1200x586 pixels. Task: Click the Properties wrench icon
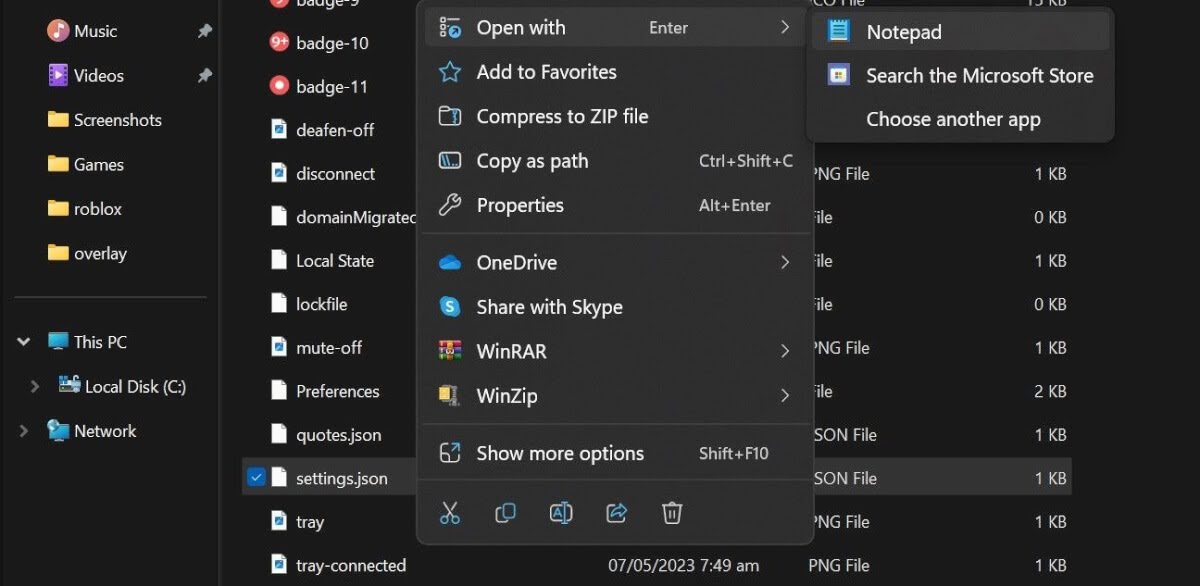(450, 205)
